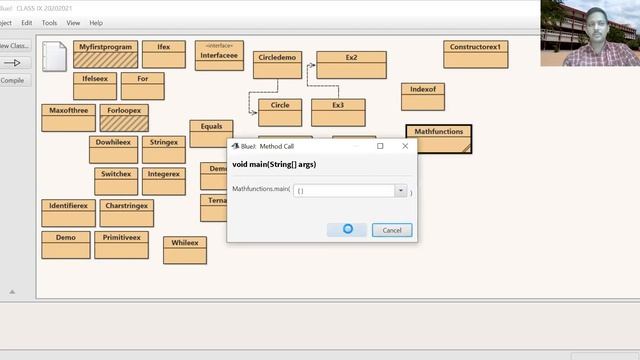Expand the bottom-left panel triangle
640x360 pixels.
pos(12,292)
